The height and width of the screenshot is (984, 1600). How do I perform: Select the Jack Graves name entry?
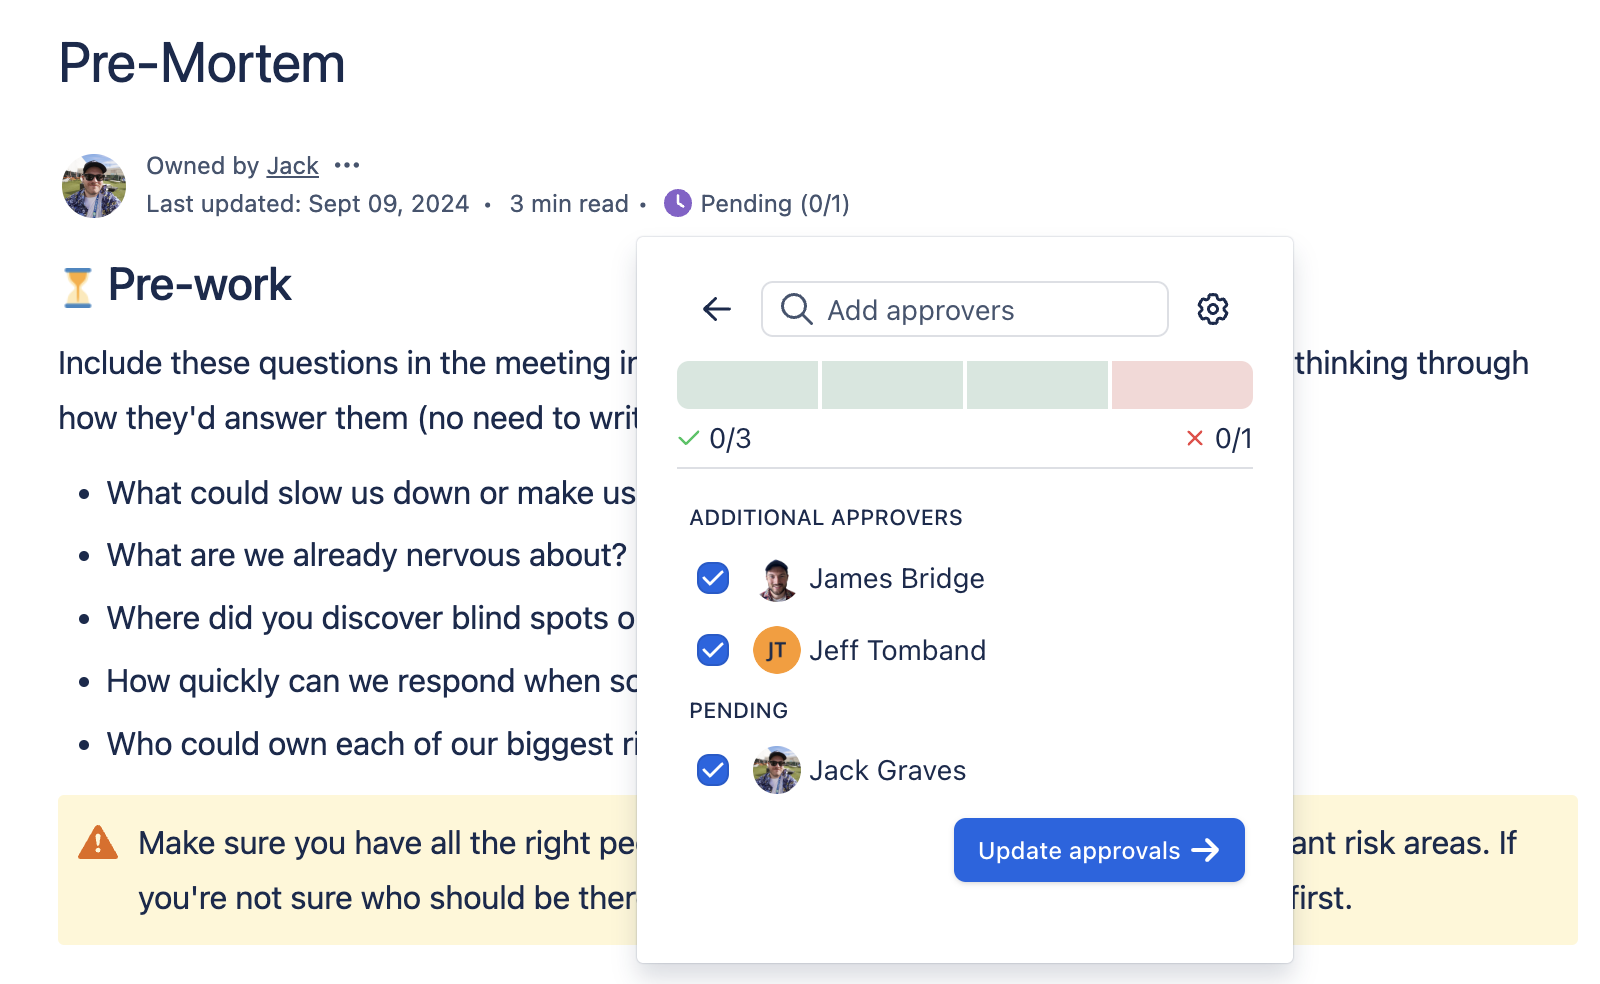coord(887,771)
